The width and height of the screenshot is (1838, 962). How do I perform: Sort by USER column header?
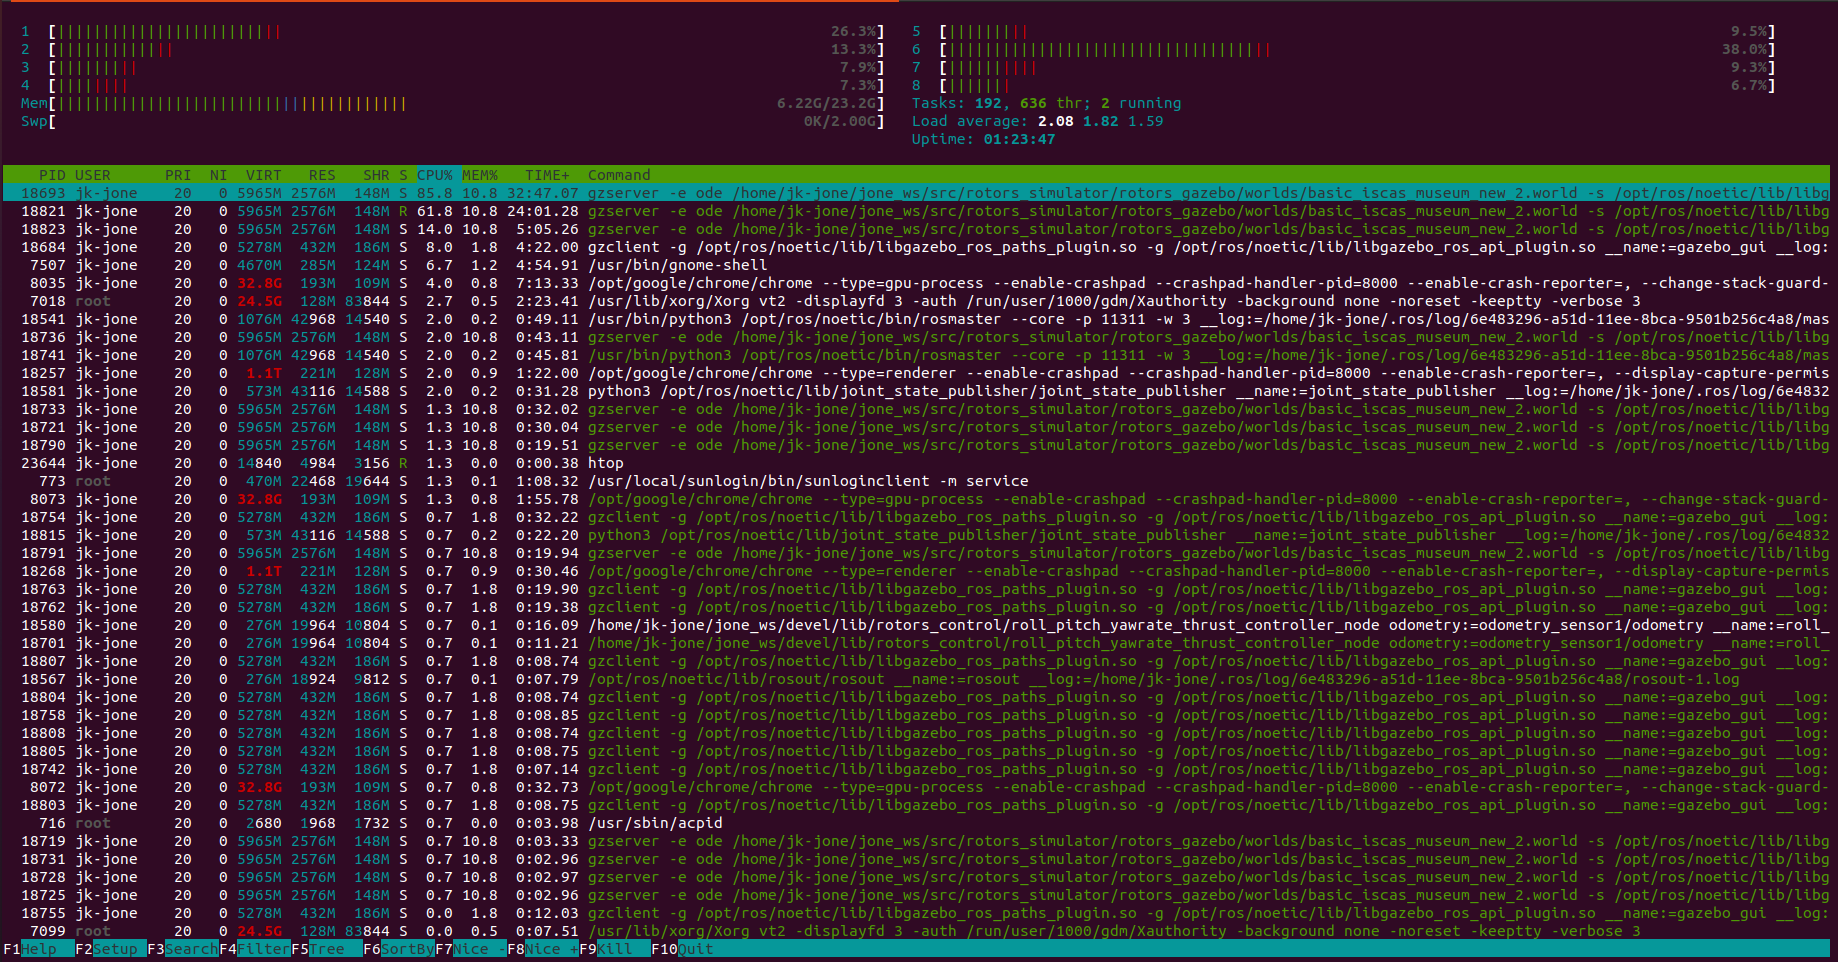(93, 175)
